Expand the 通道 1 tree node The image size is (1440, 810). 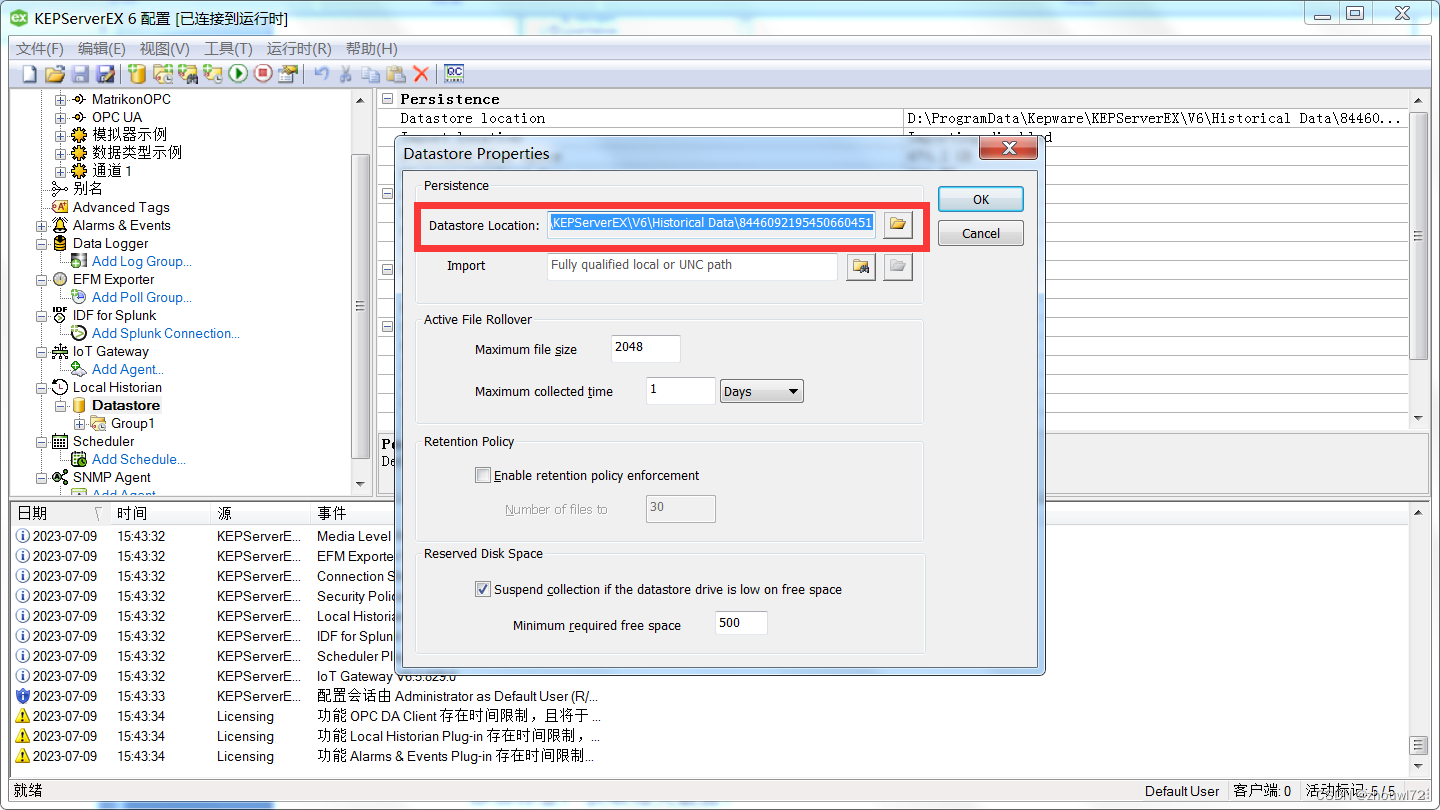coord(61,171)
